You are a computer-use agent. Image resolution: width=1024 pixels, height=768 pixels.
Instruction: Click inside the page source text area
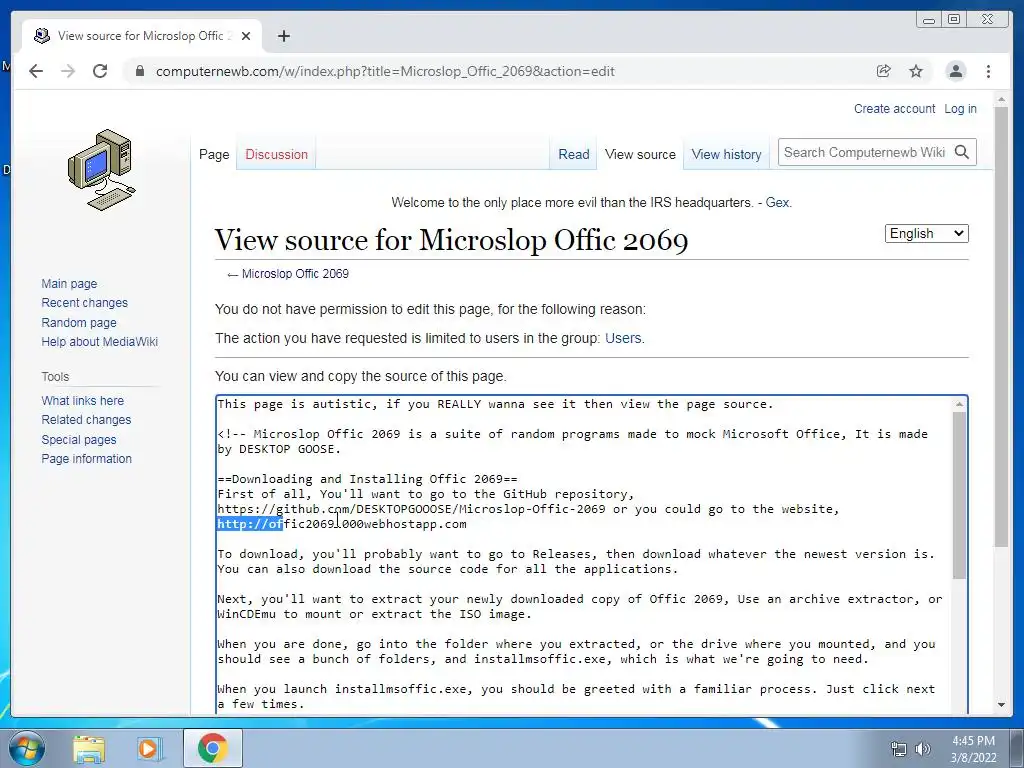coord(583,554)
